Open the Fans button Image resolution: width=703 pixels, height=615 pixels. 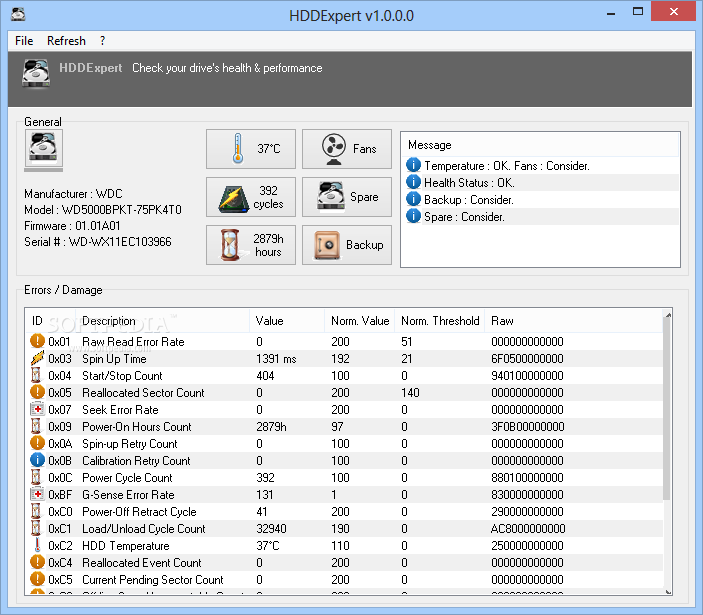(347, 149)
